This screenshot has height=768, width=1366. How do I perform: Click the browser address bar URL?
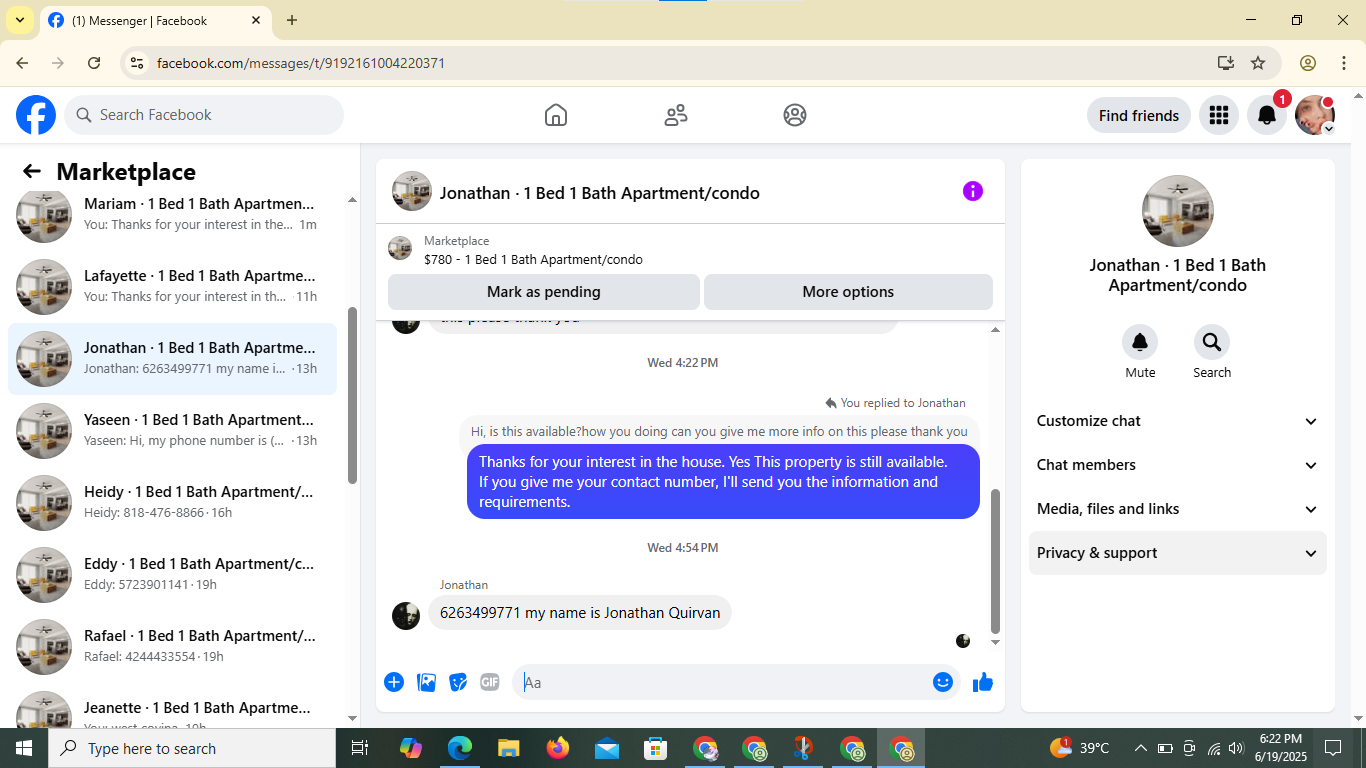(x=301, y=63)
